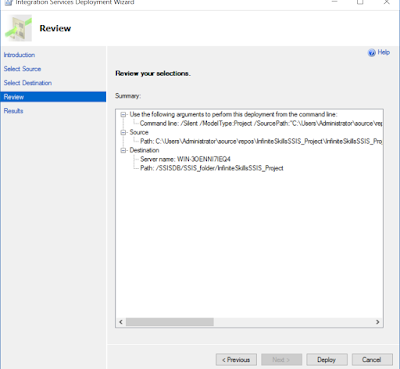
Task: Click the Deploy button
Action: 327,360
